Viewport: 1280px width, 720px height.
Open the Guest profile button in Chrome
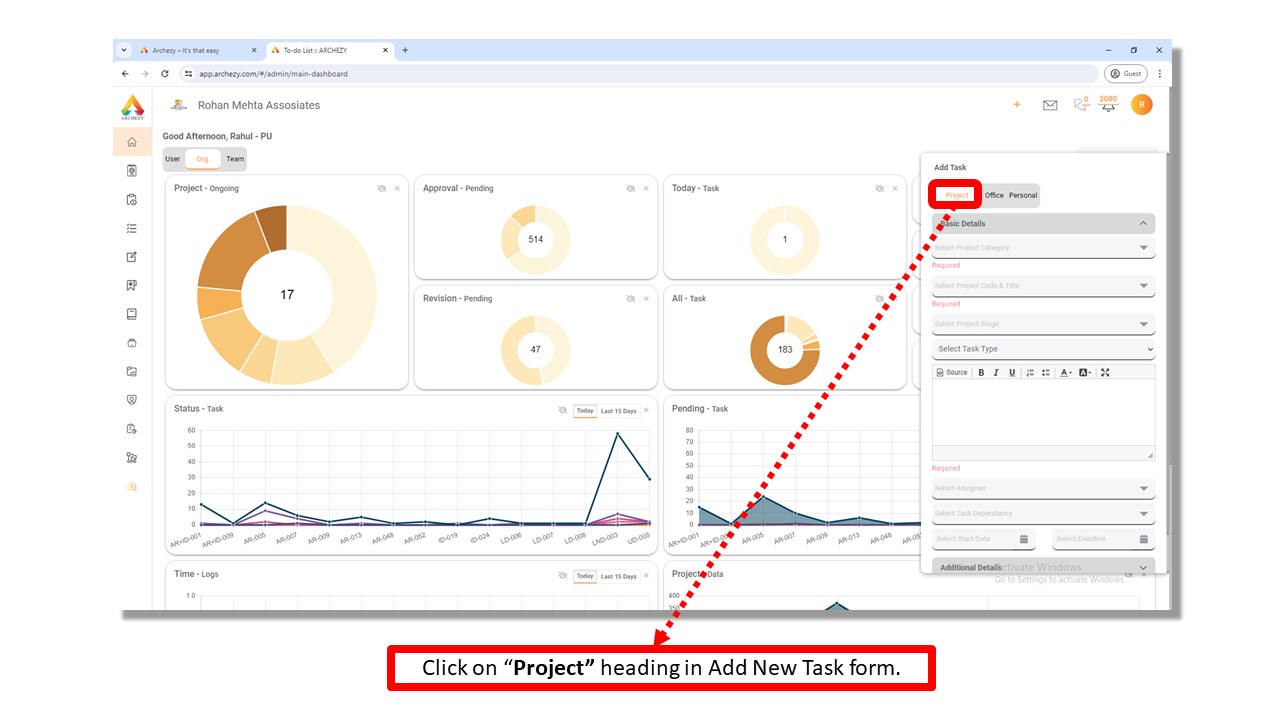1126,74
